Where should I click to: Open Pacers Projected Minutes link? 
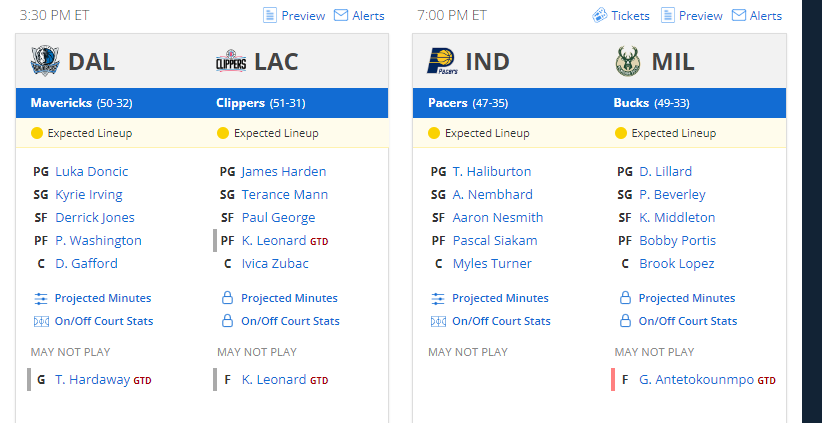point(500,298)
